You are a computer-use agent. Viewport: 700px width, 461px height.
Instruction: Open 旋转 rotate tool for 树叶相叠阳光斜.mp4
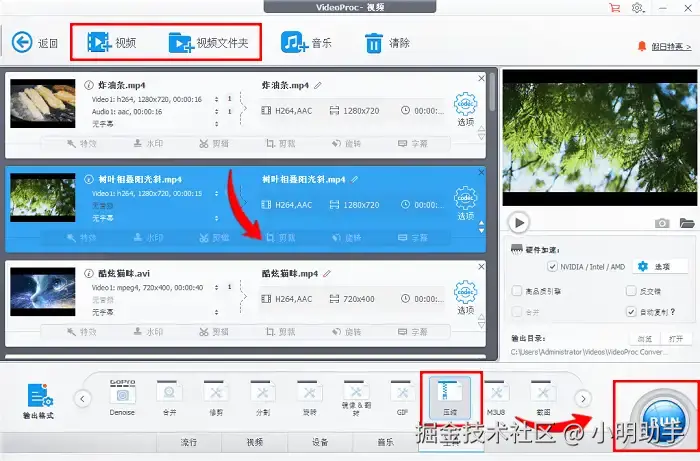[346, 238]
